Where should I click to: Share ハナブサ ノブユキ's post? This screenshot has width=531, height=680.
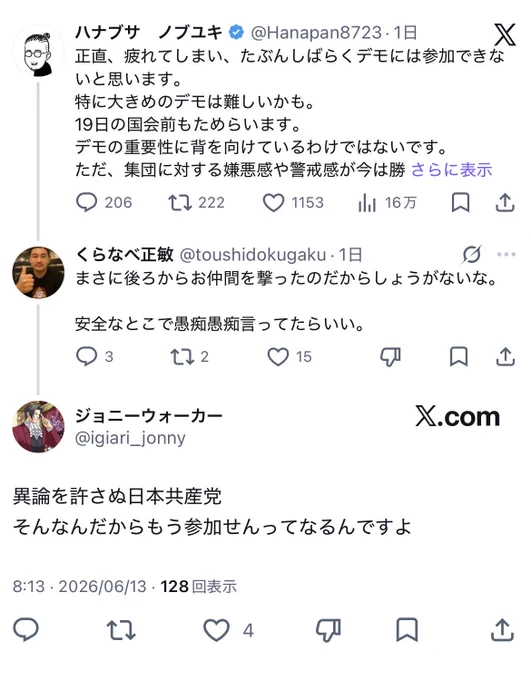(x=505, y=203)
